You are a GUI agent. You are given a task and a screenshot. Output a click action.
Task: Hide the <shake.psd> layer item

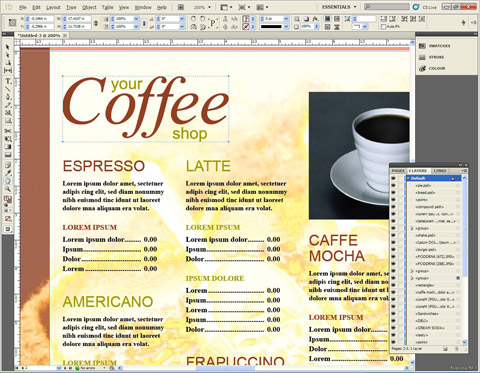click(394, 235)
